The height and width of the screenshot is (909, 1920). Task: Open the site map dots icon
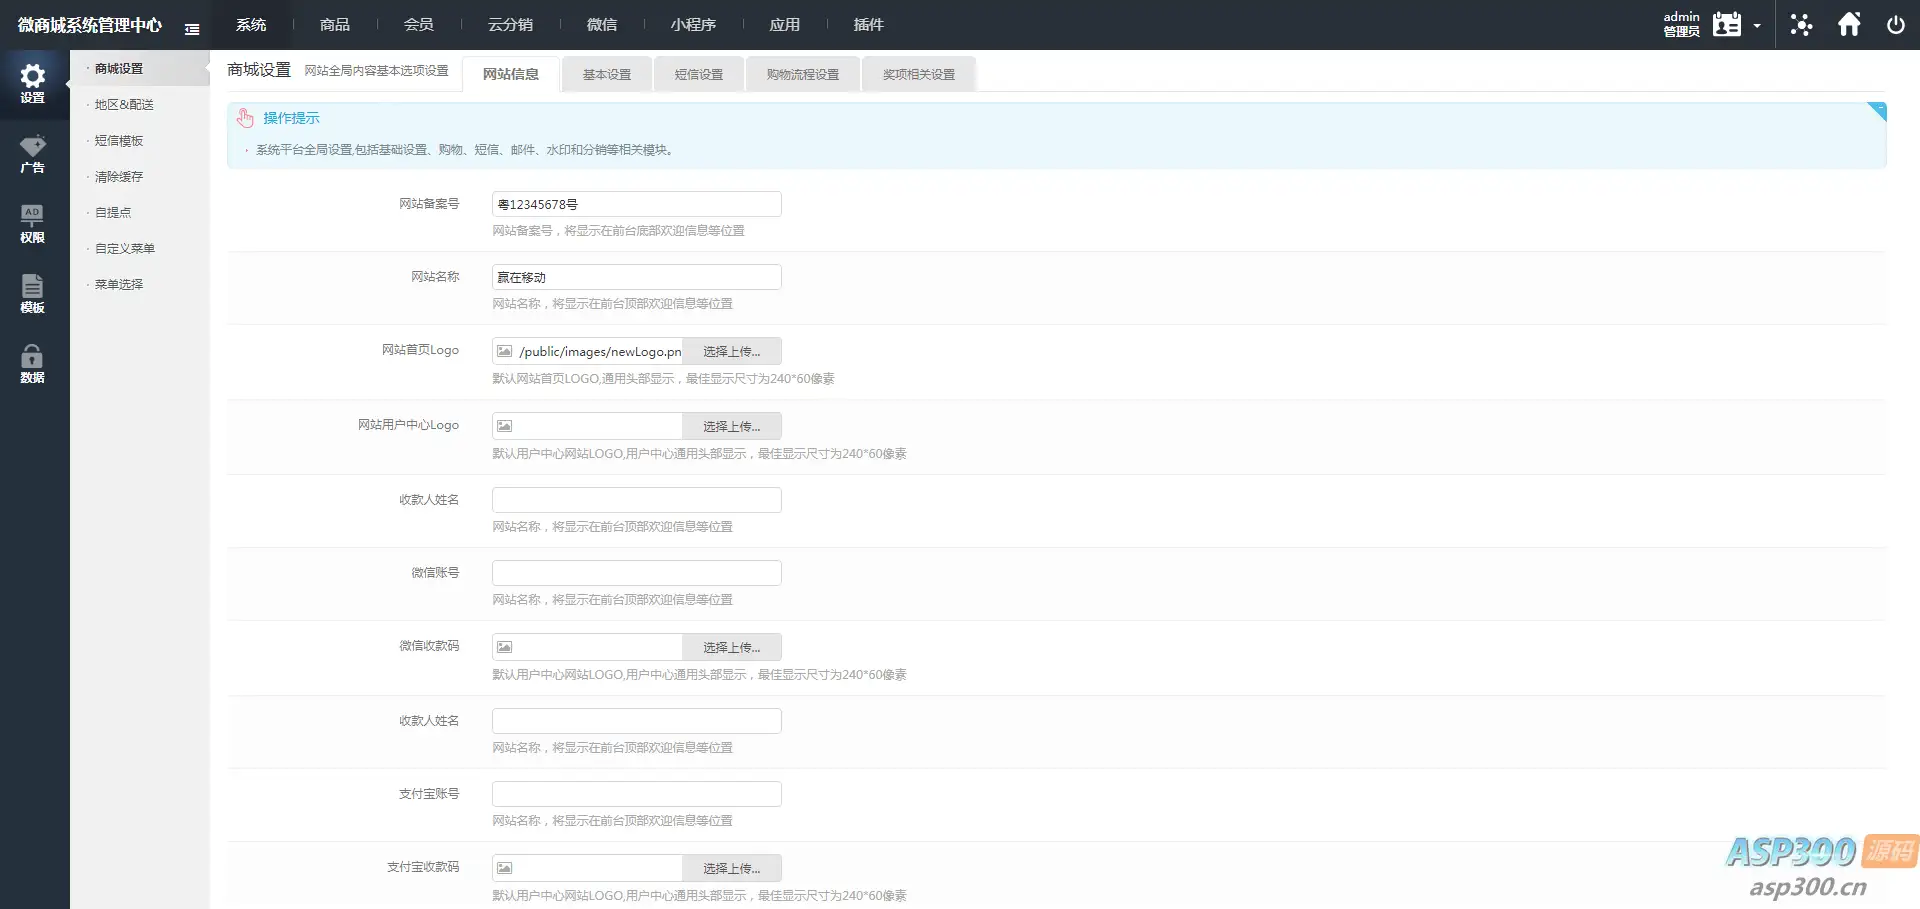1801,24
